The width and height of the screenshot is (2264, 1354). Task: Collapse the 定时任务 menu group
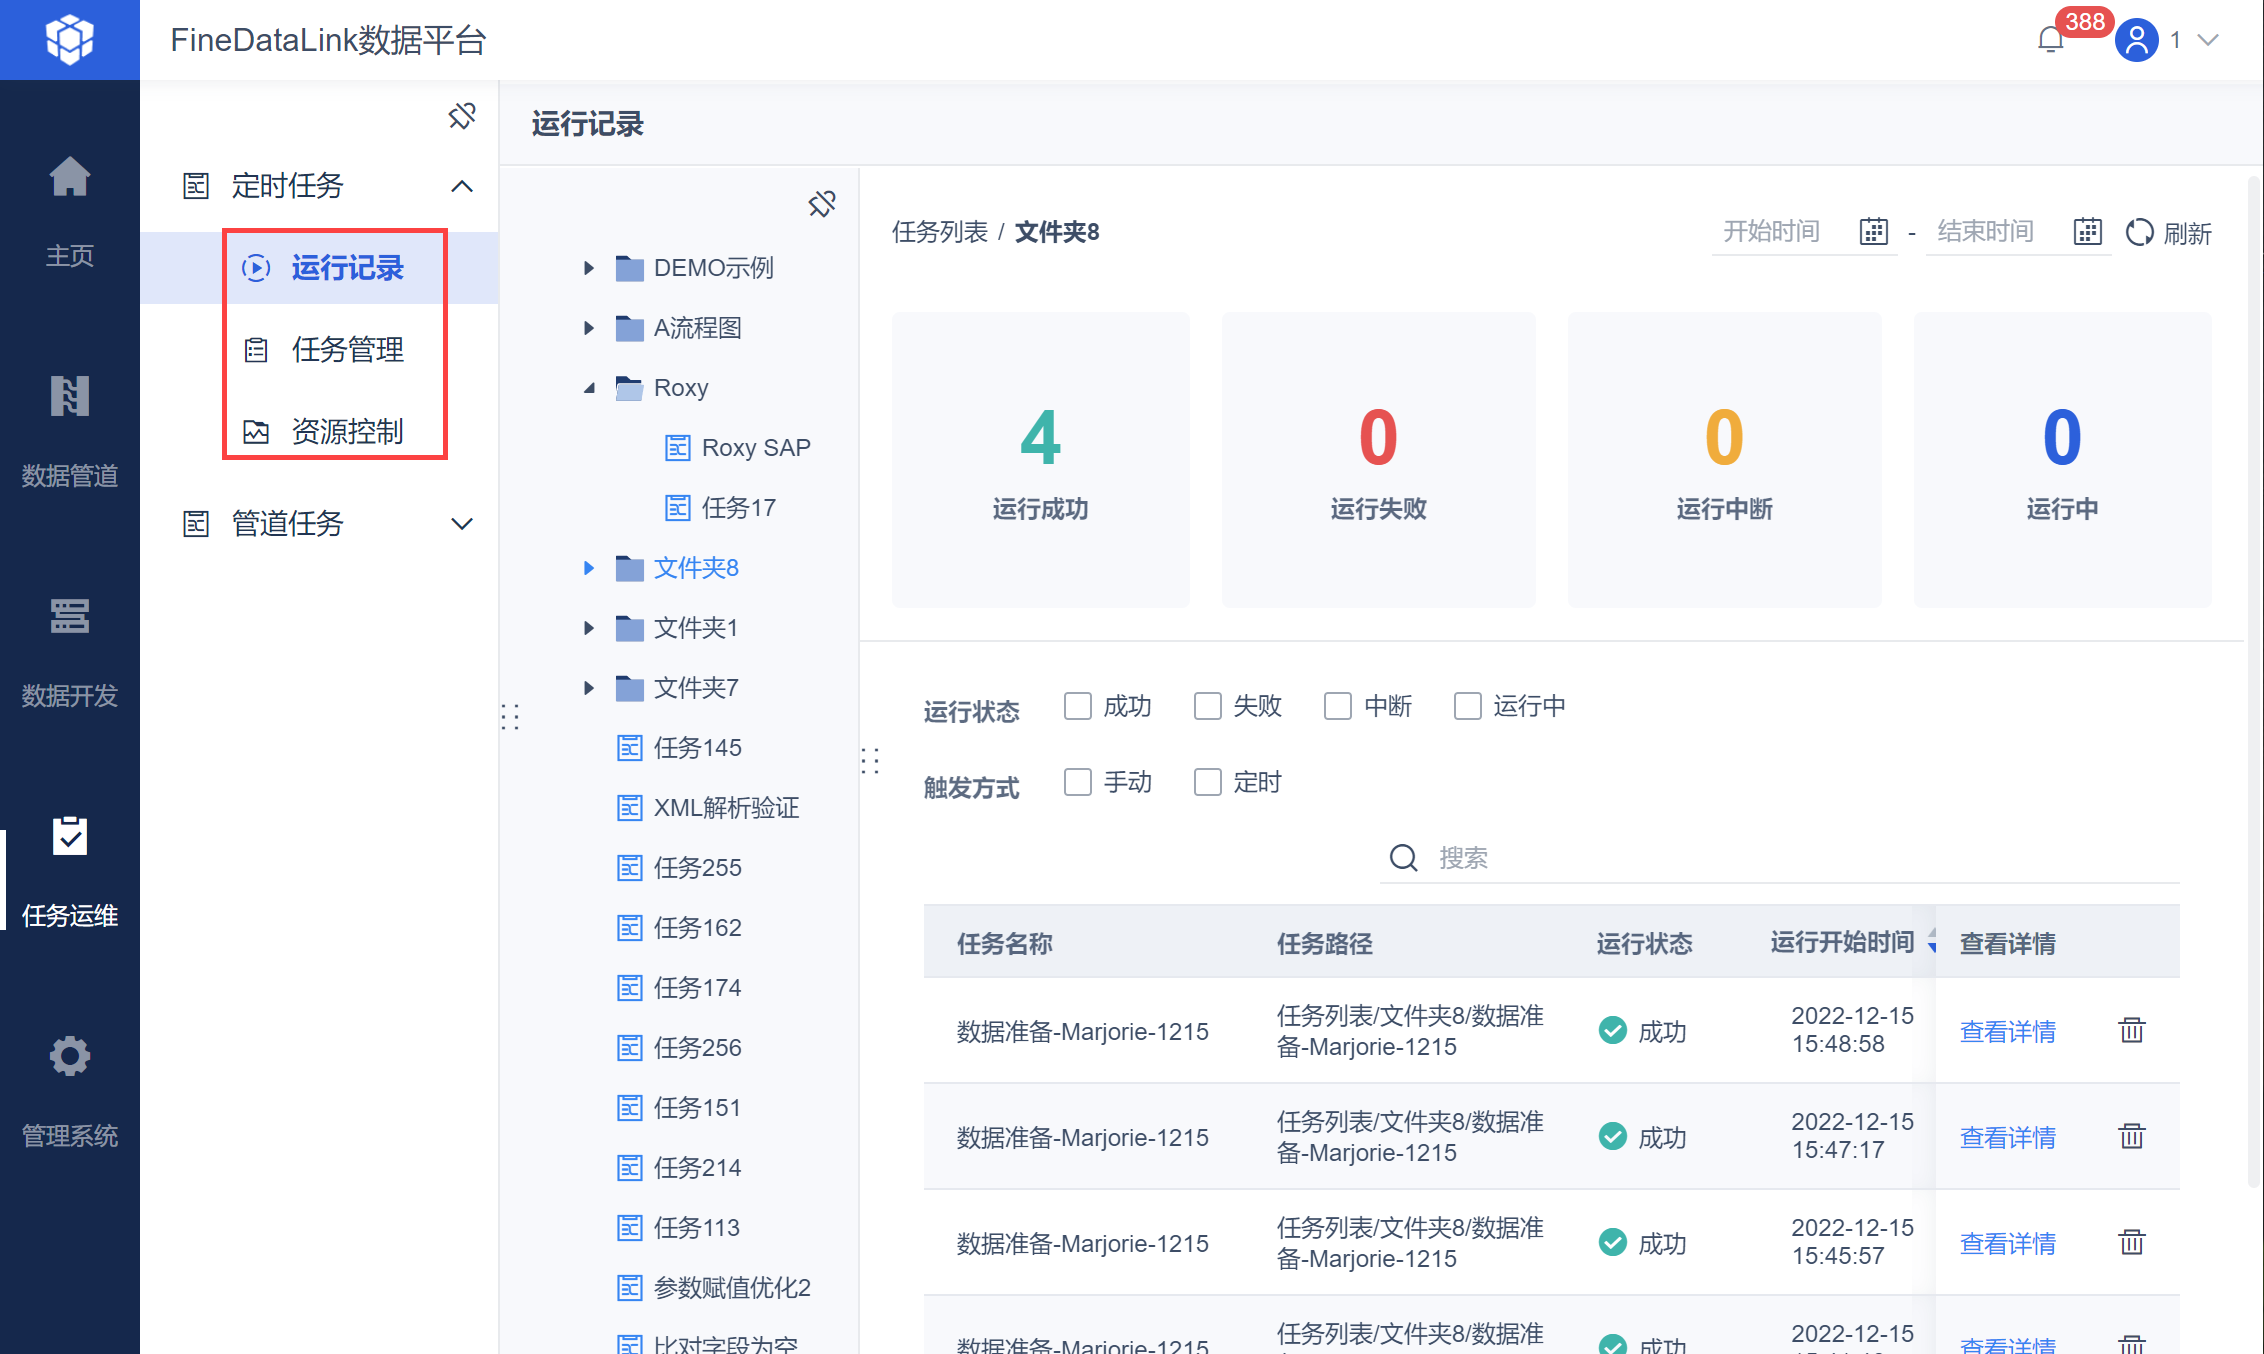(461, 186)
